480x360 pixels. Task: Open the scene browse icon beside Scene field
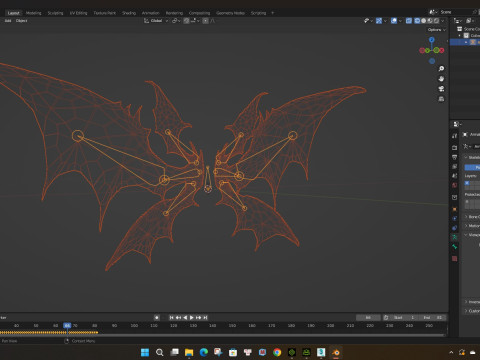coord(433,12)
